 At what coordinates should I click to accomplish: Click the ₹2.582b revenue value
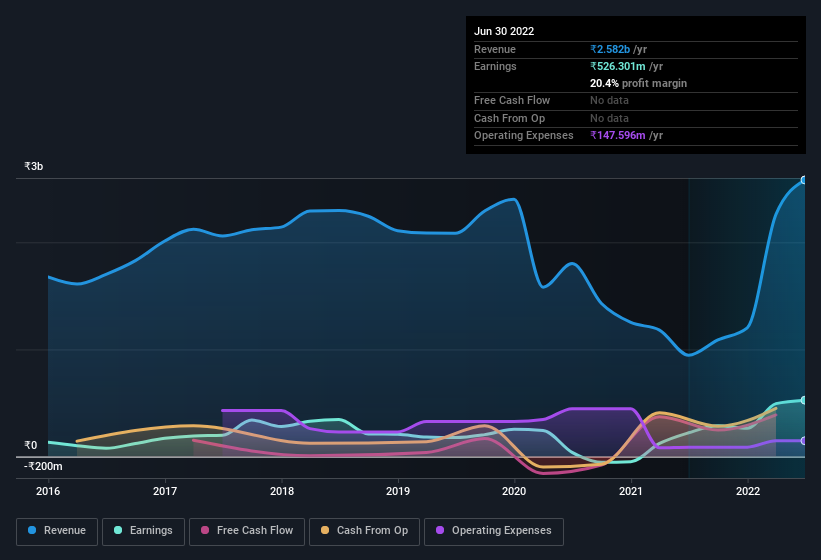pos(610,49)
